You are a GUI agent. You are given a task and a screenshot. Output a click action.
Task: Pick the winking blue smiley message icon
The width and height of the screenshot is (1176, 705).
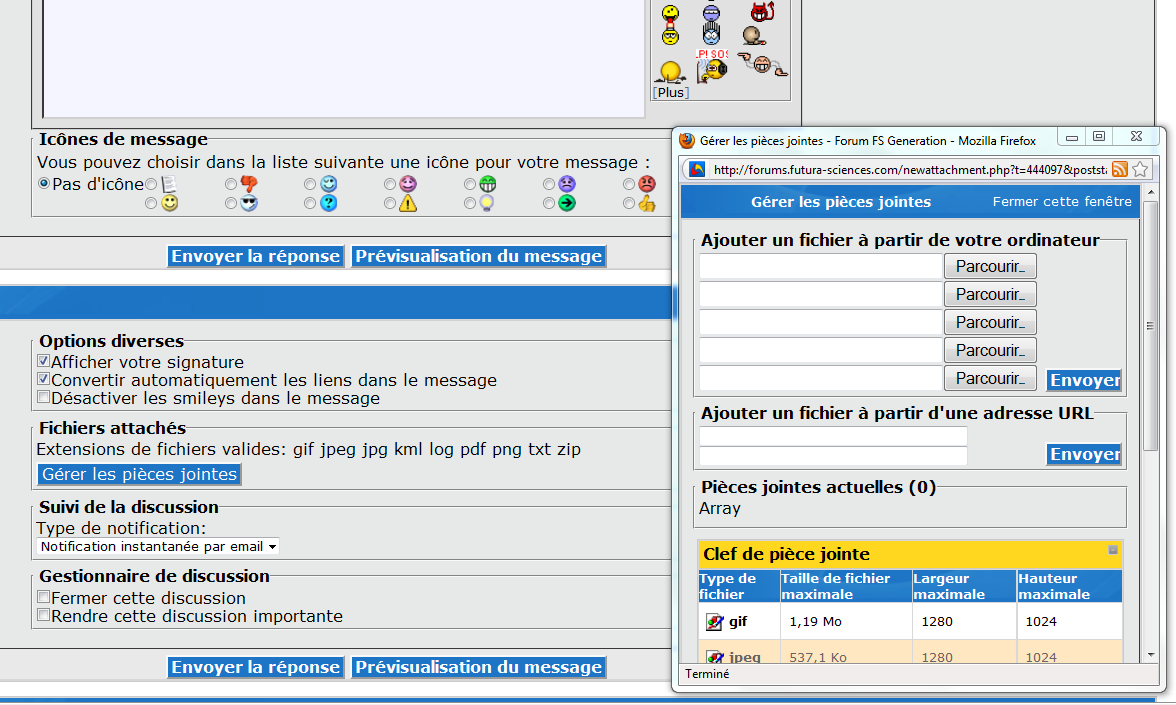pyautogui.click(x=328, y=184)
